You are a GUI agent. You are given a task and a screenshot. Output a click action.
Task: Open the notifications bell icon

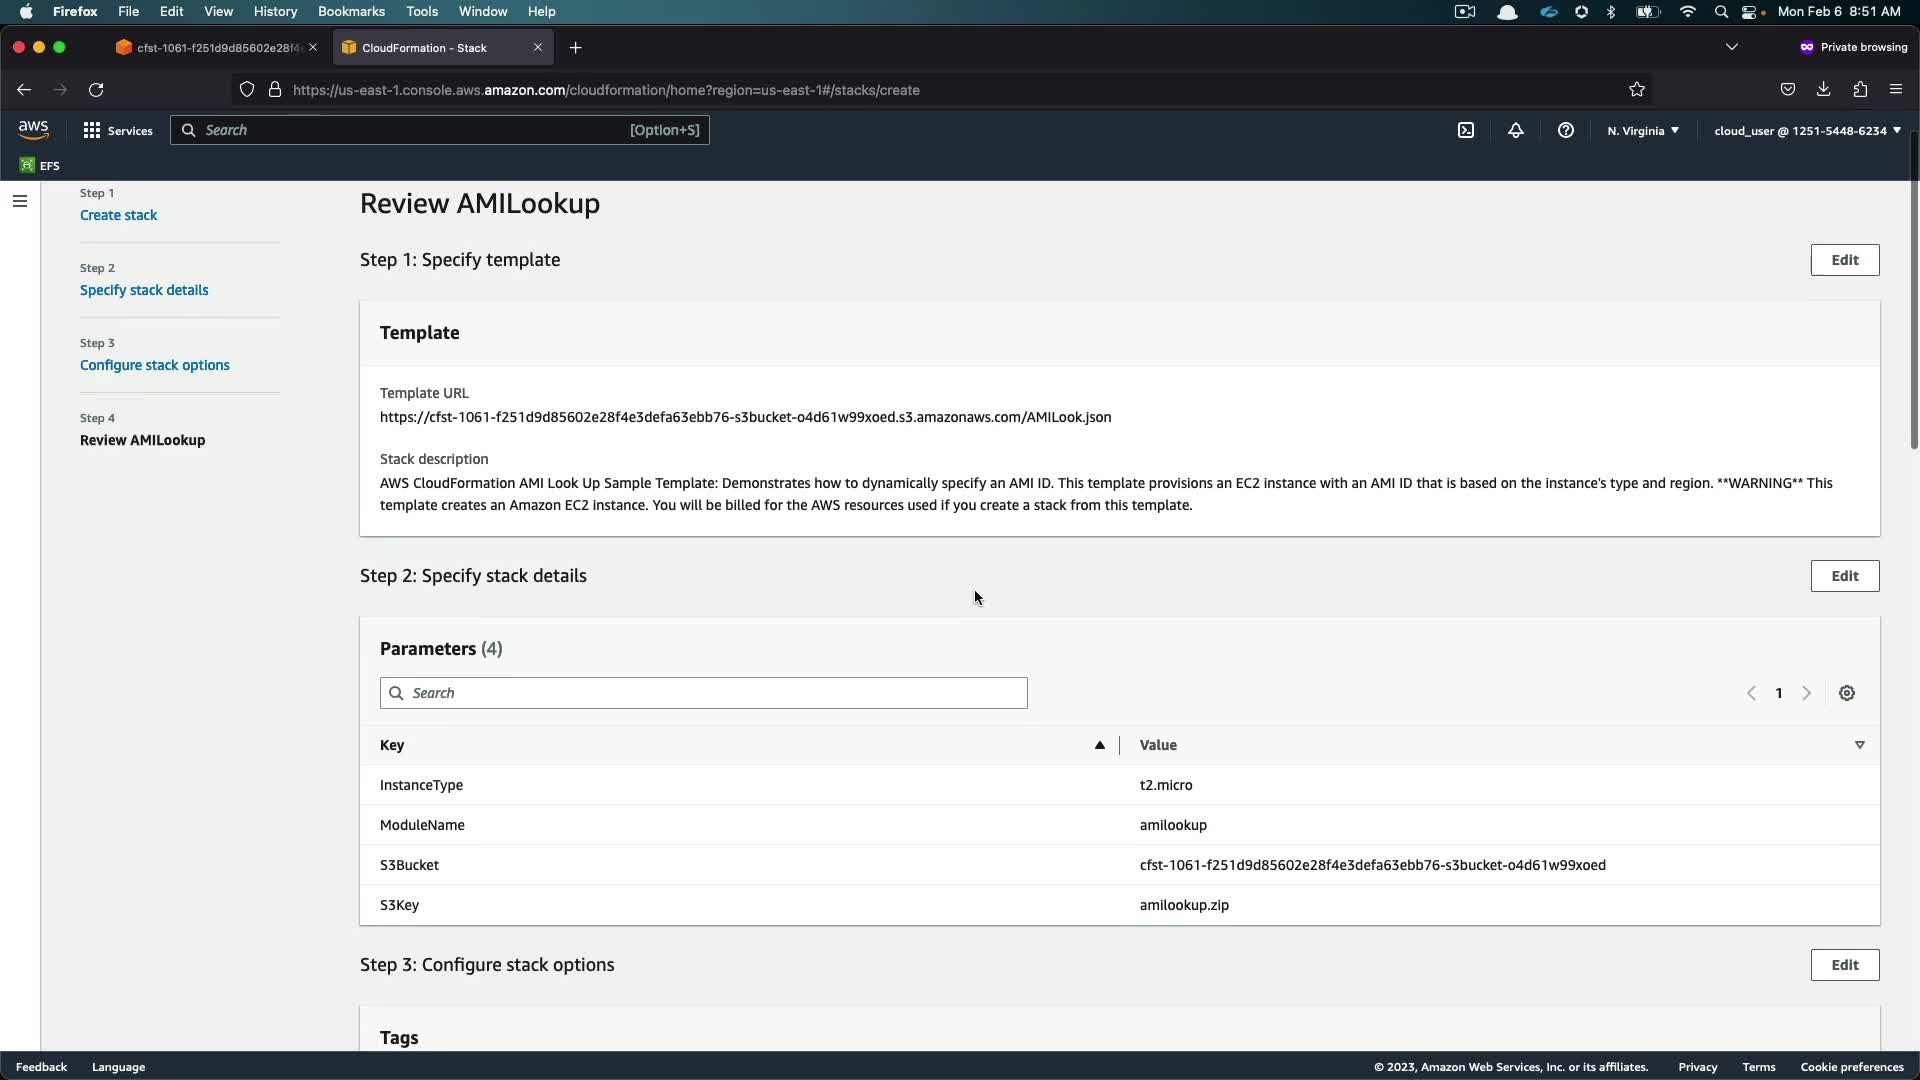pos(1516,130)
